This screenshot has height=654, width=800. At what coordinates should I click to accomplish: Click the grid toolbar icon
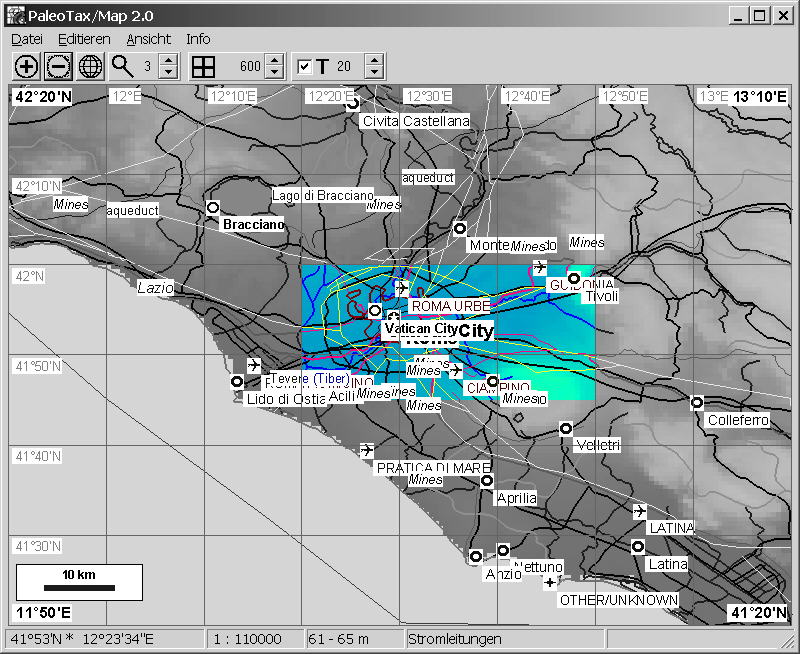[x=203, y=67]
